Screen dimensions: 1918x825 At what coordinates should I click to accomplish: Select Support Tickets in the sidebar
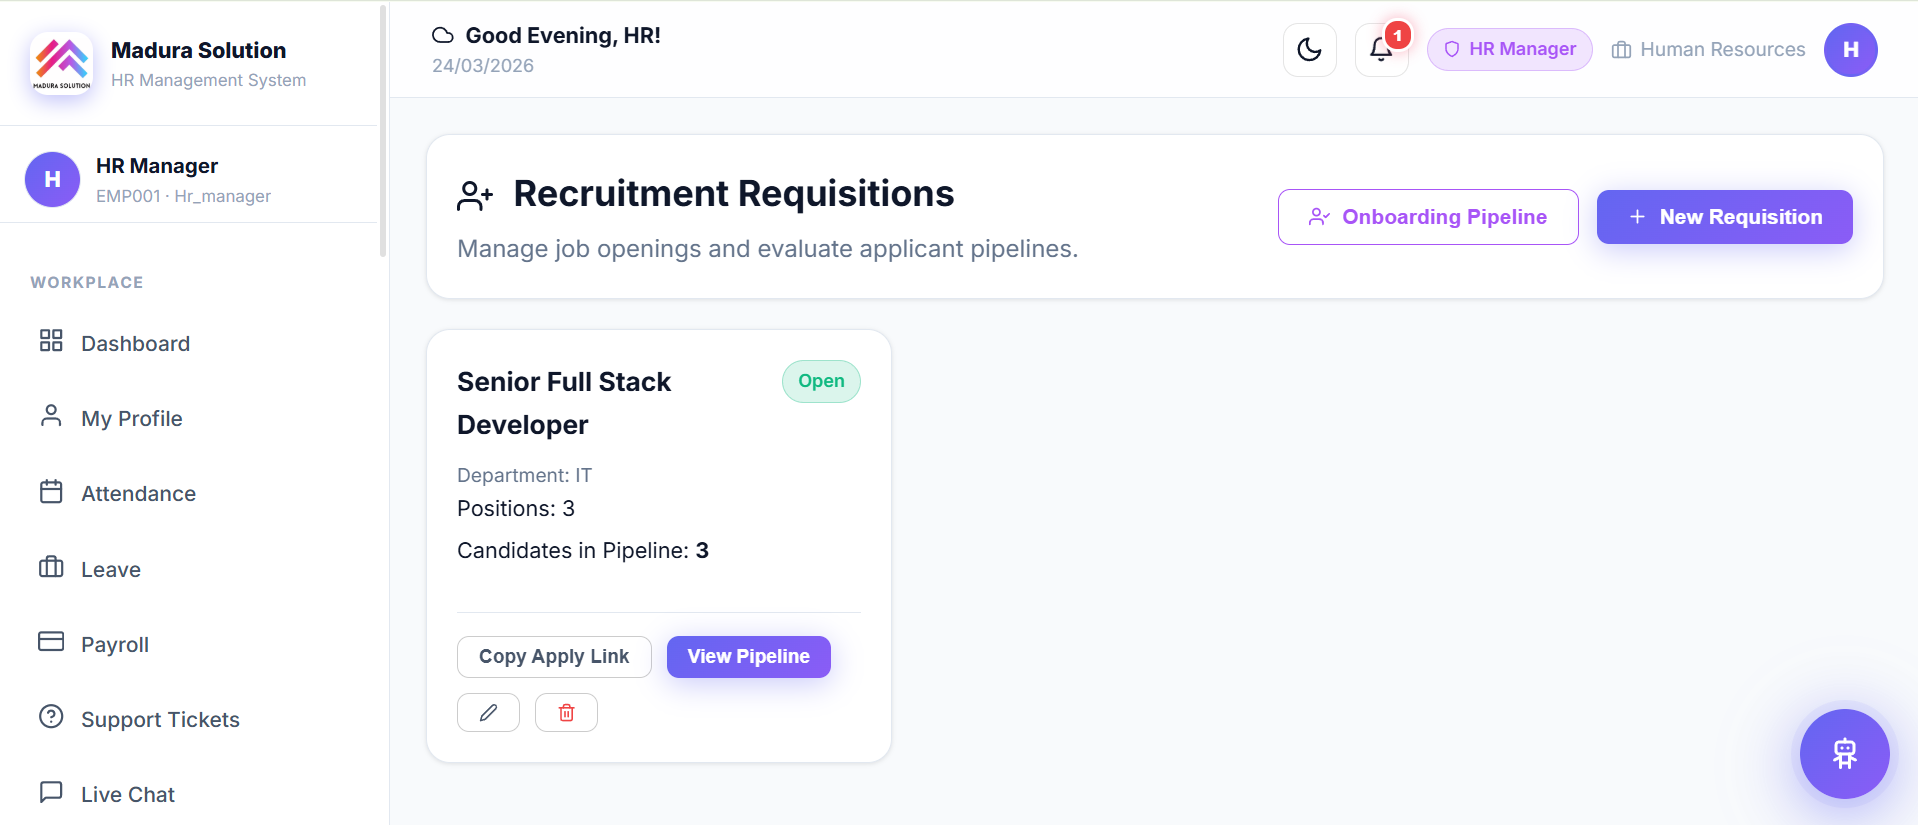[x=160, y=719]
